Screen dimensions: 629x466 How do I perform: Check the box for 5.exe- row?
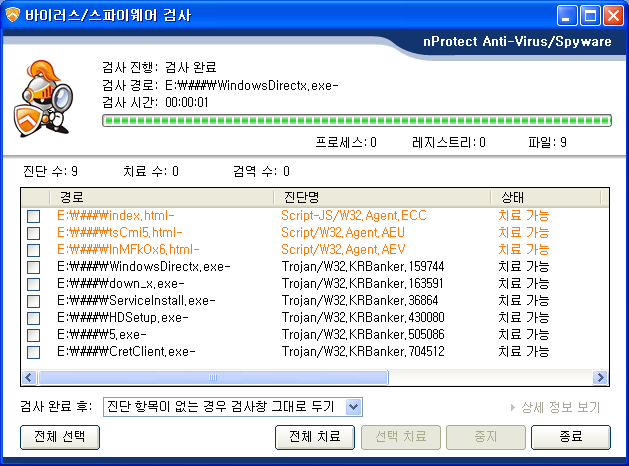point(33,335)
